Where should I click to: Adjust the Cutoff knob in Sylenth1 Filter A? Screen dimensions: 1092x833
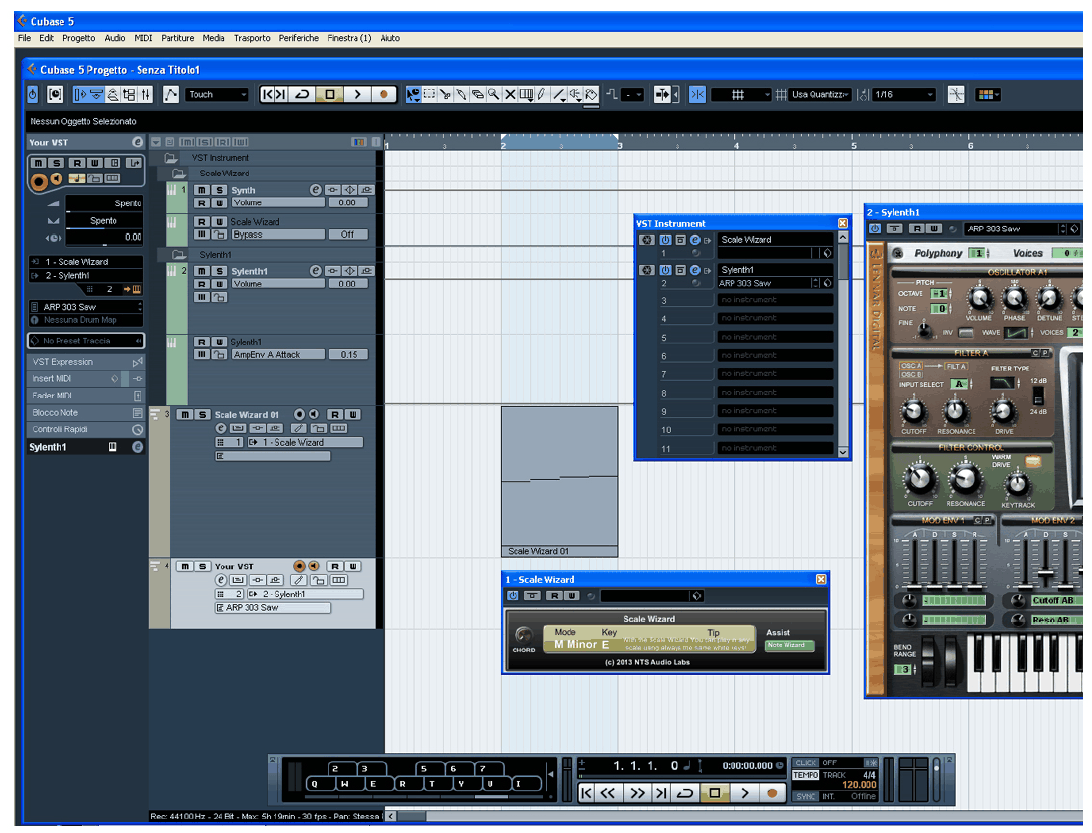click(913, 413)
